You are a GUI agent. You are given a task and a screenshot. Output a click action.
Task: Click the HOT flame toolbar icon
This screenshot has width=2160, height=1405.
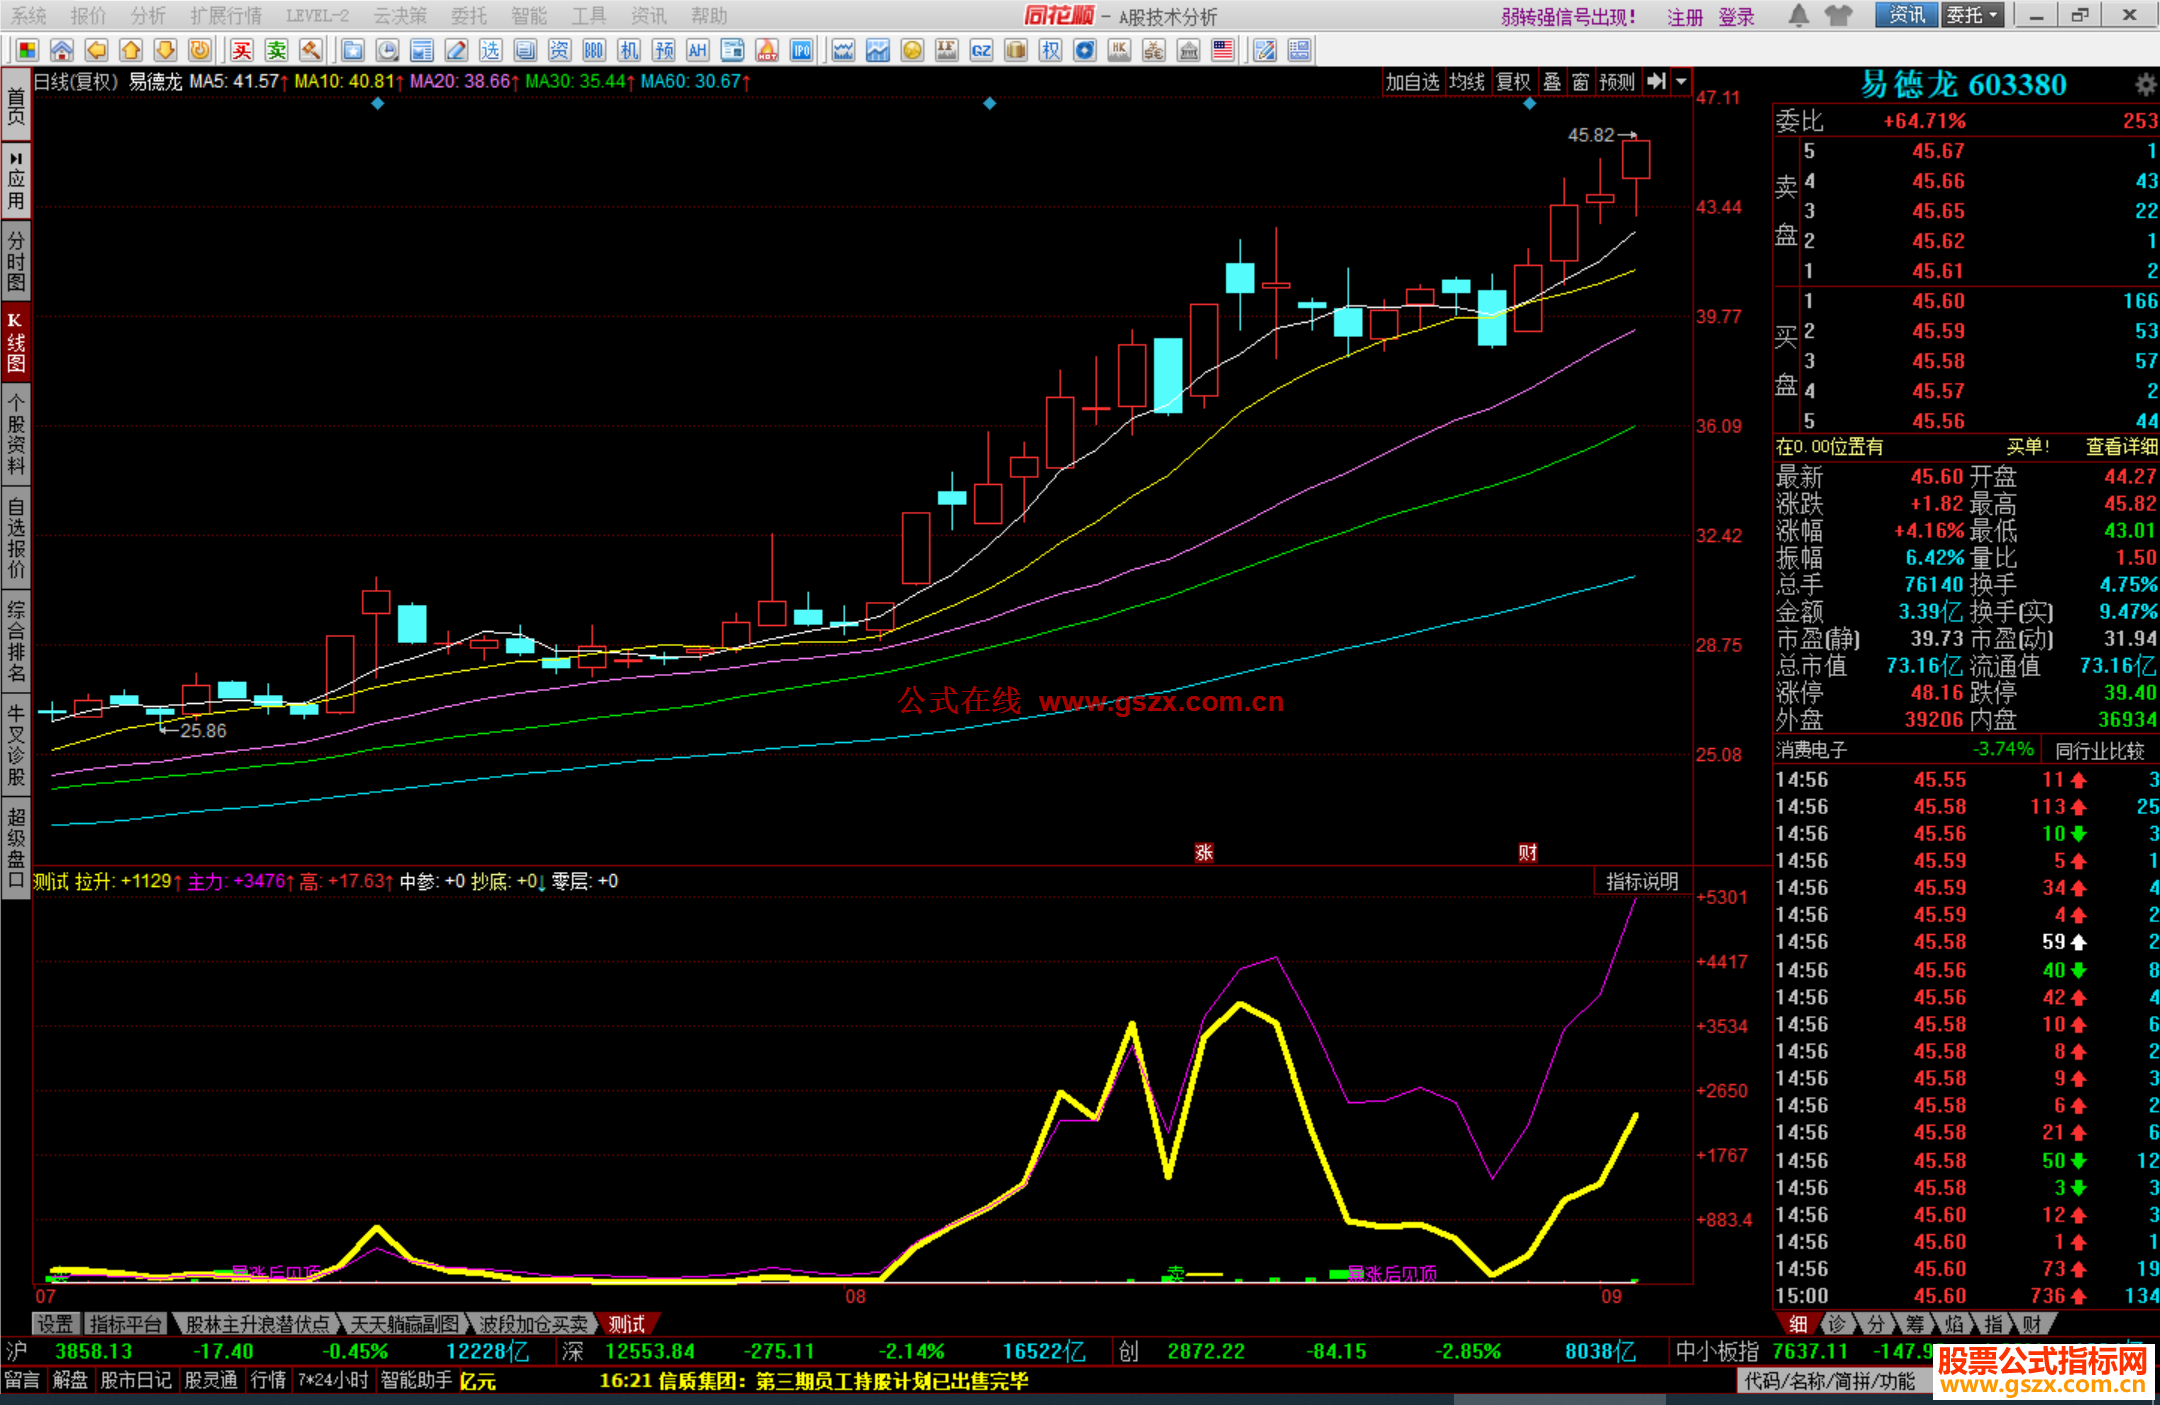(767, 50)
